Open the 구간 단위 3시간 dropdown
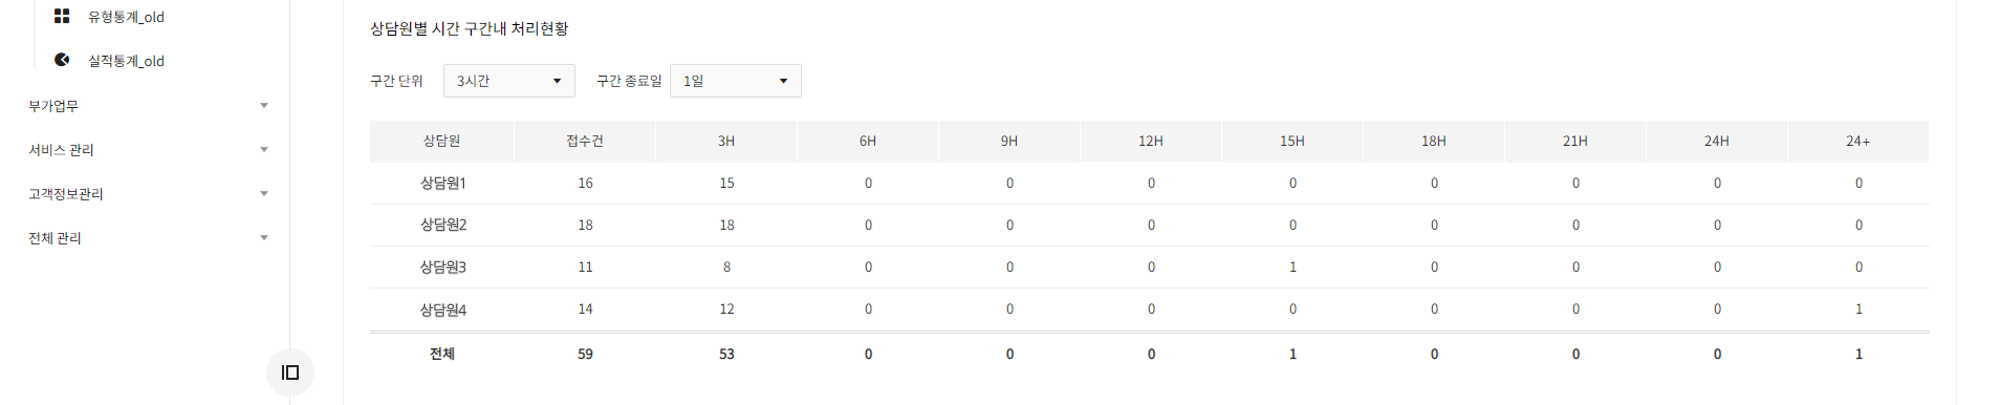This screenshot has width=2000, height=405. coord(509,81)
